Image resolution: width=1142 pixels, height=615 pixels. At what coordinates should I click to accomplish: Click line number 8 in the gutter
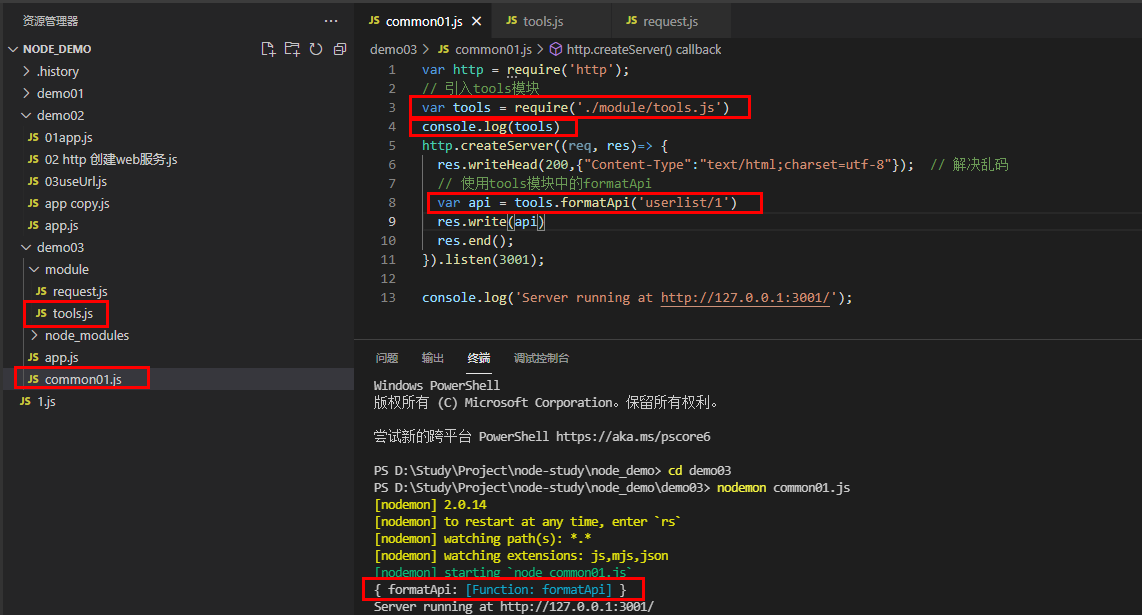coord(392,203)
